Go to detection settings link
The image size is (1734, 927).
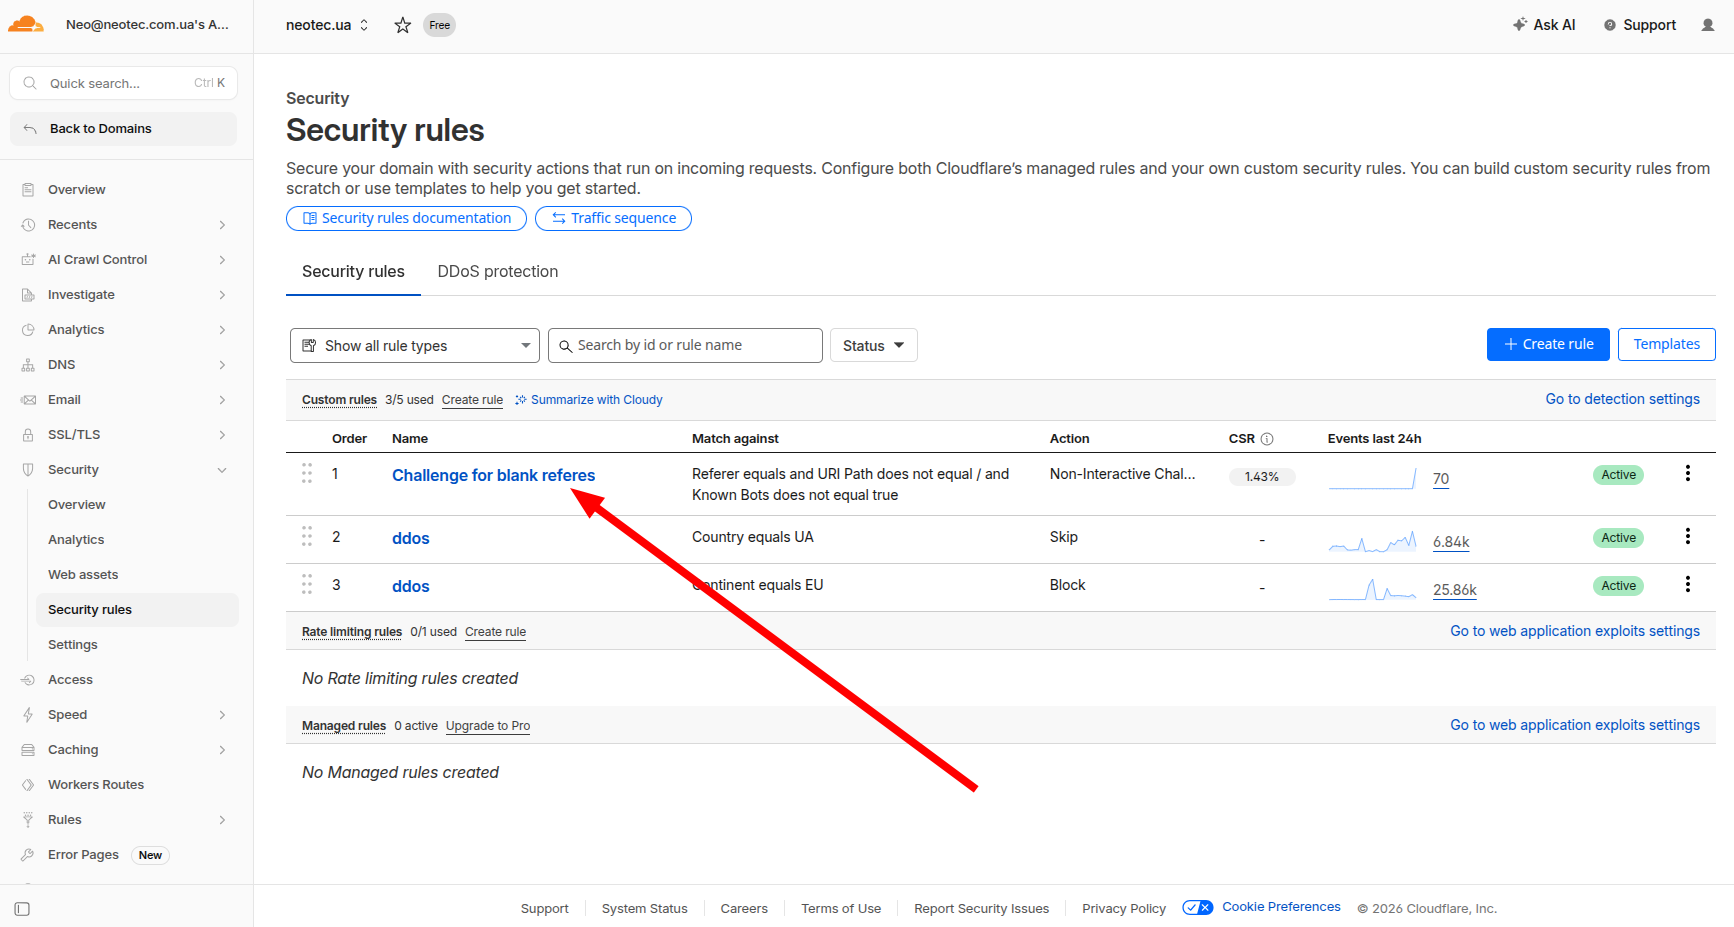click(x=1623, y=399)
